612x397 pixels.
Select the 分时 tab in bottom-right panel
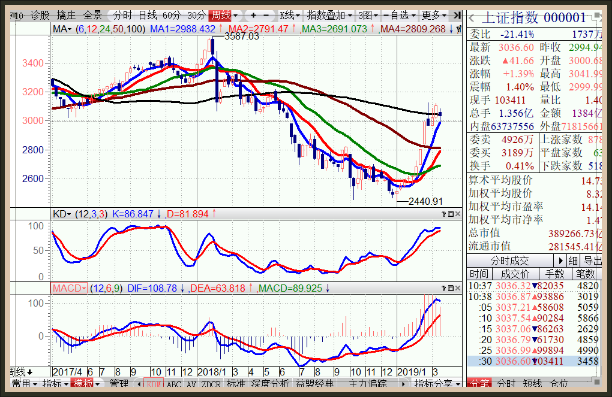pyautogui.click(x=506, y=384)
